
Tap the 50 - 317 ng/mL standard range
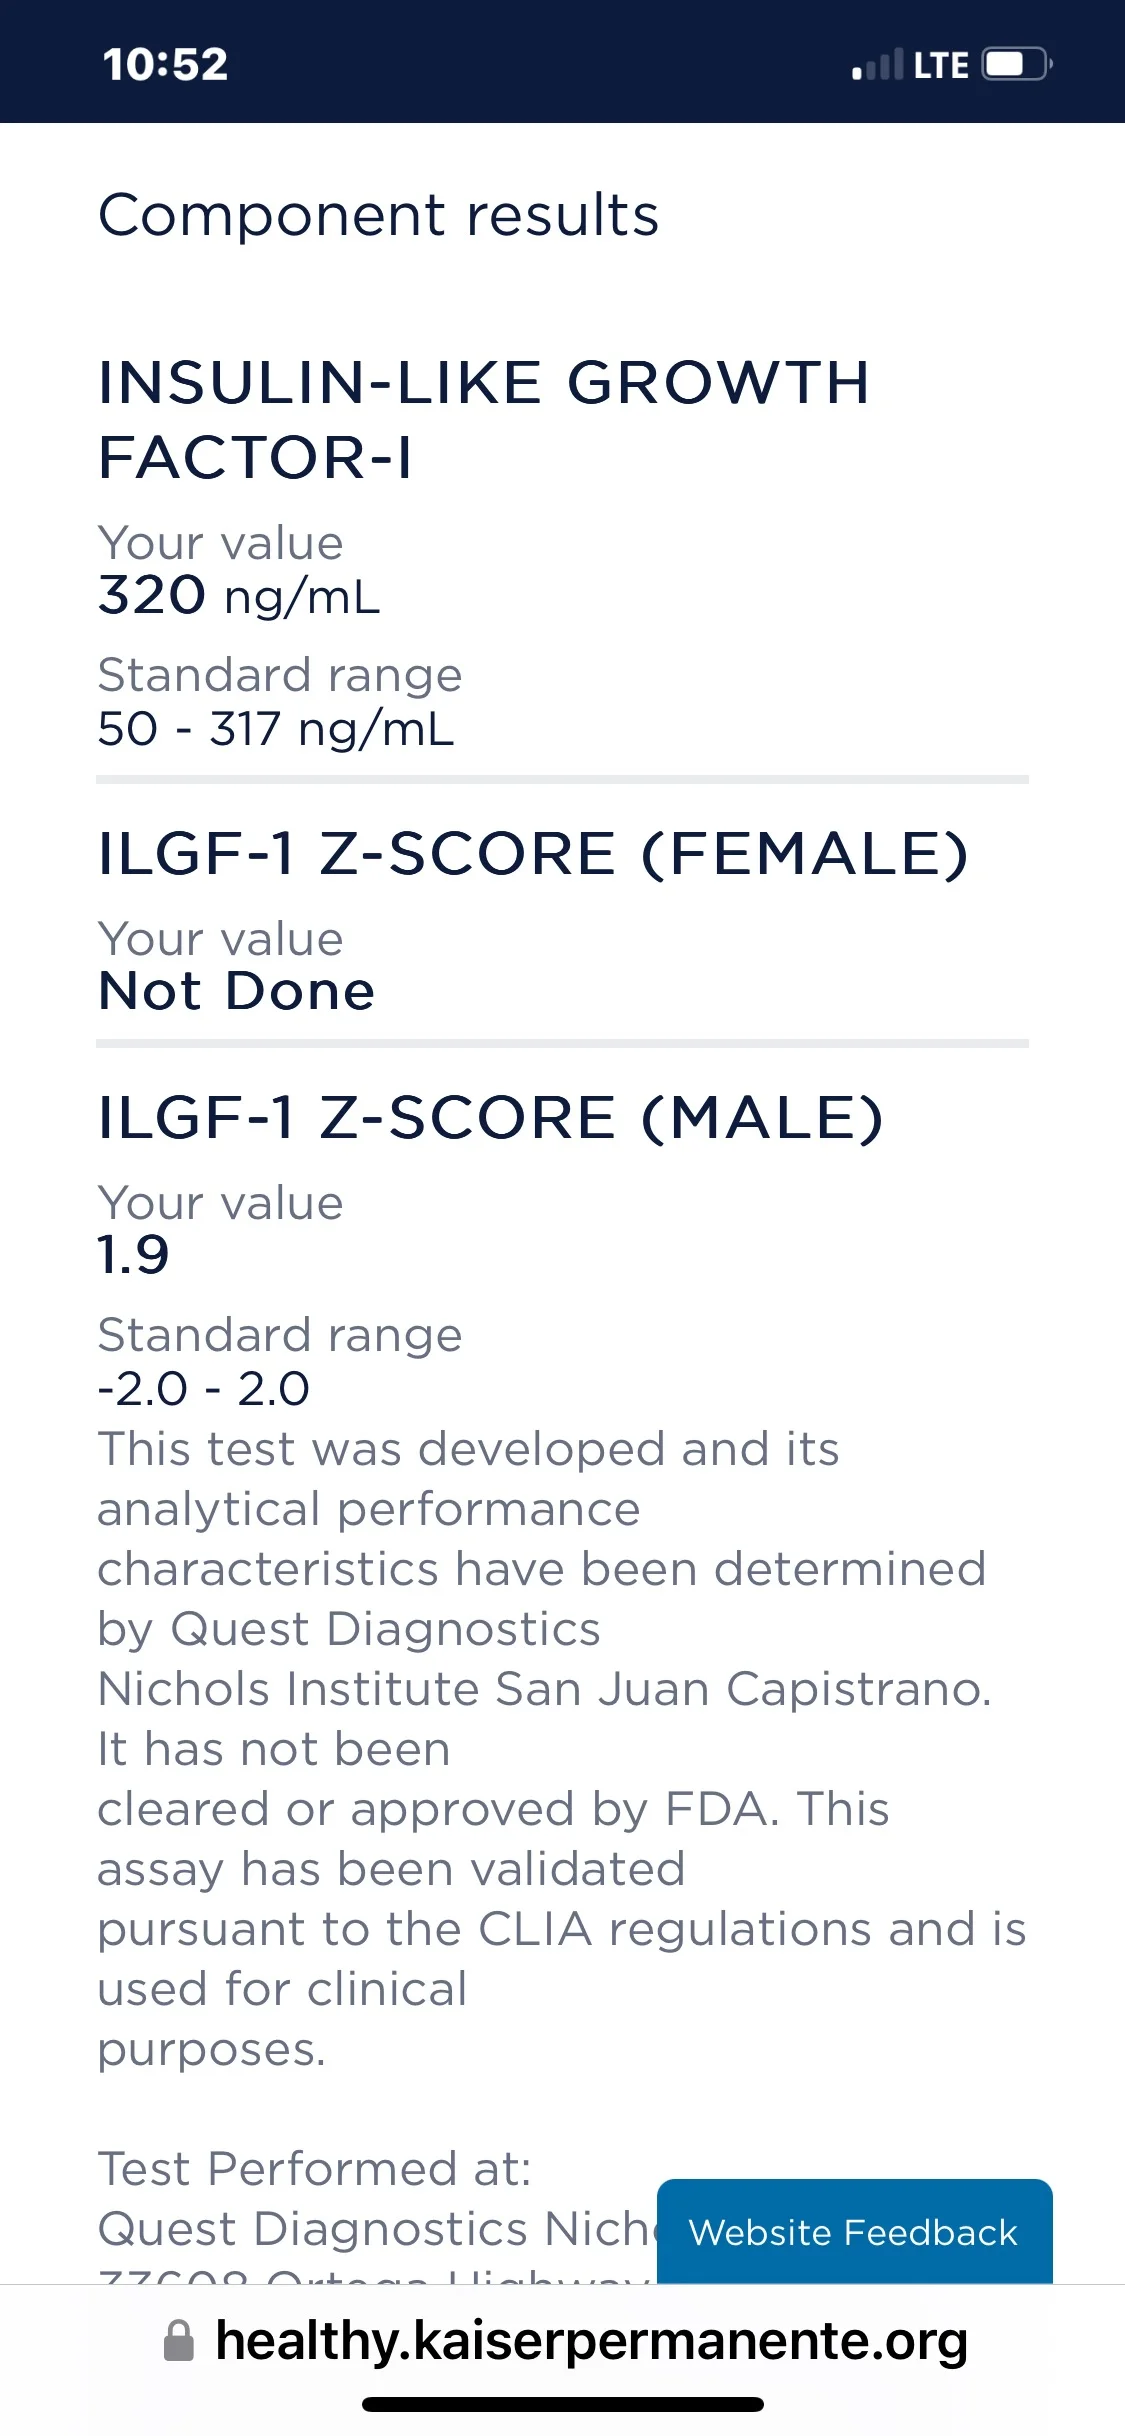click(x=275, y=728)
